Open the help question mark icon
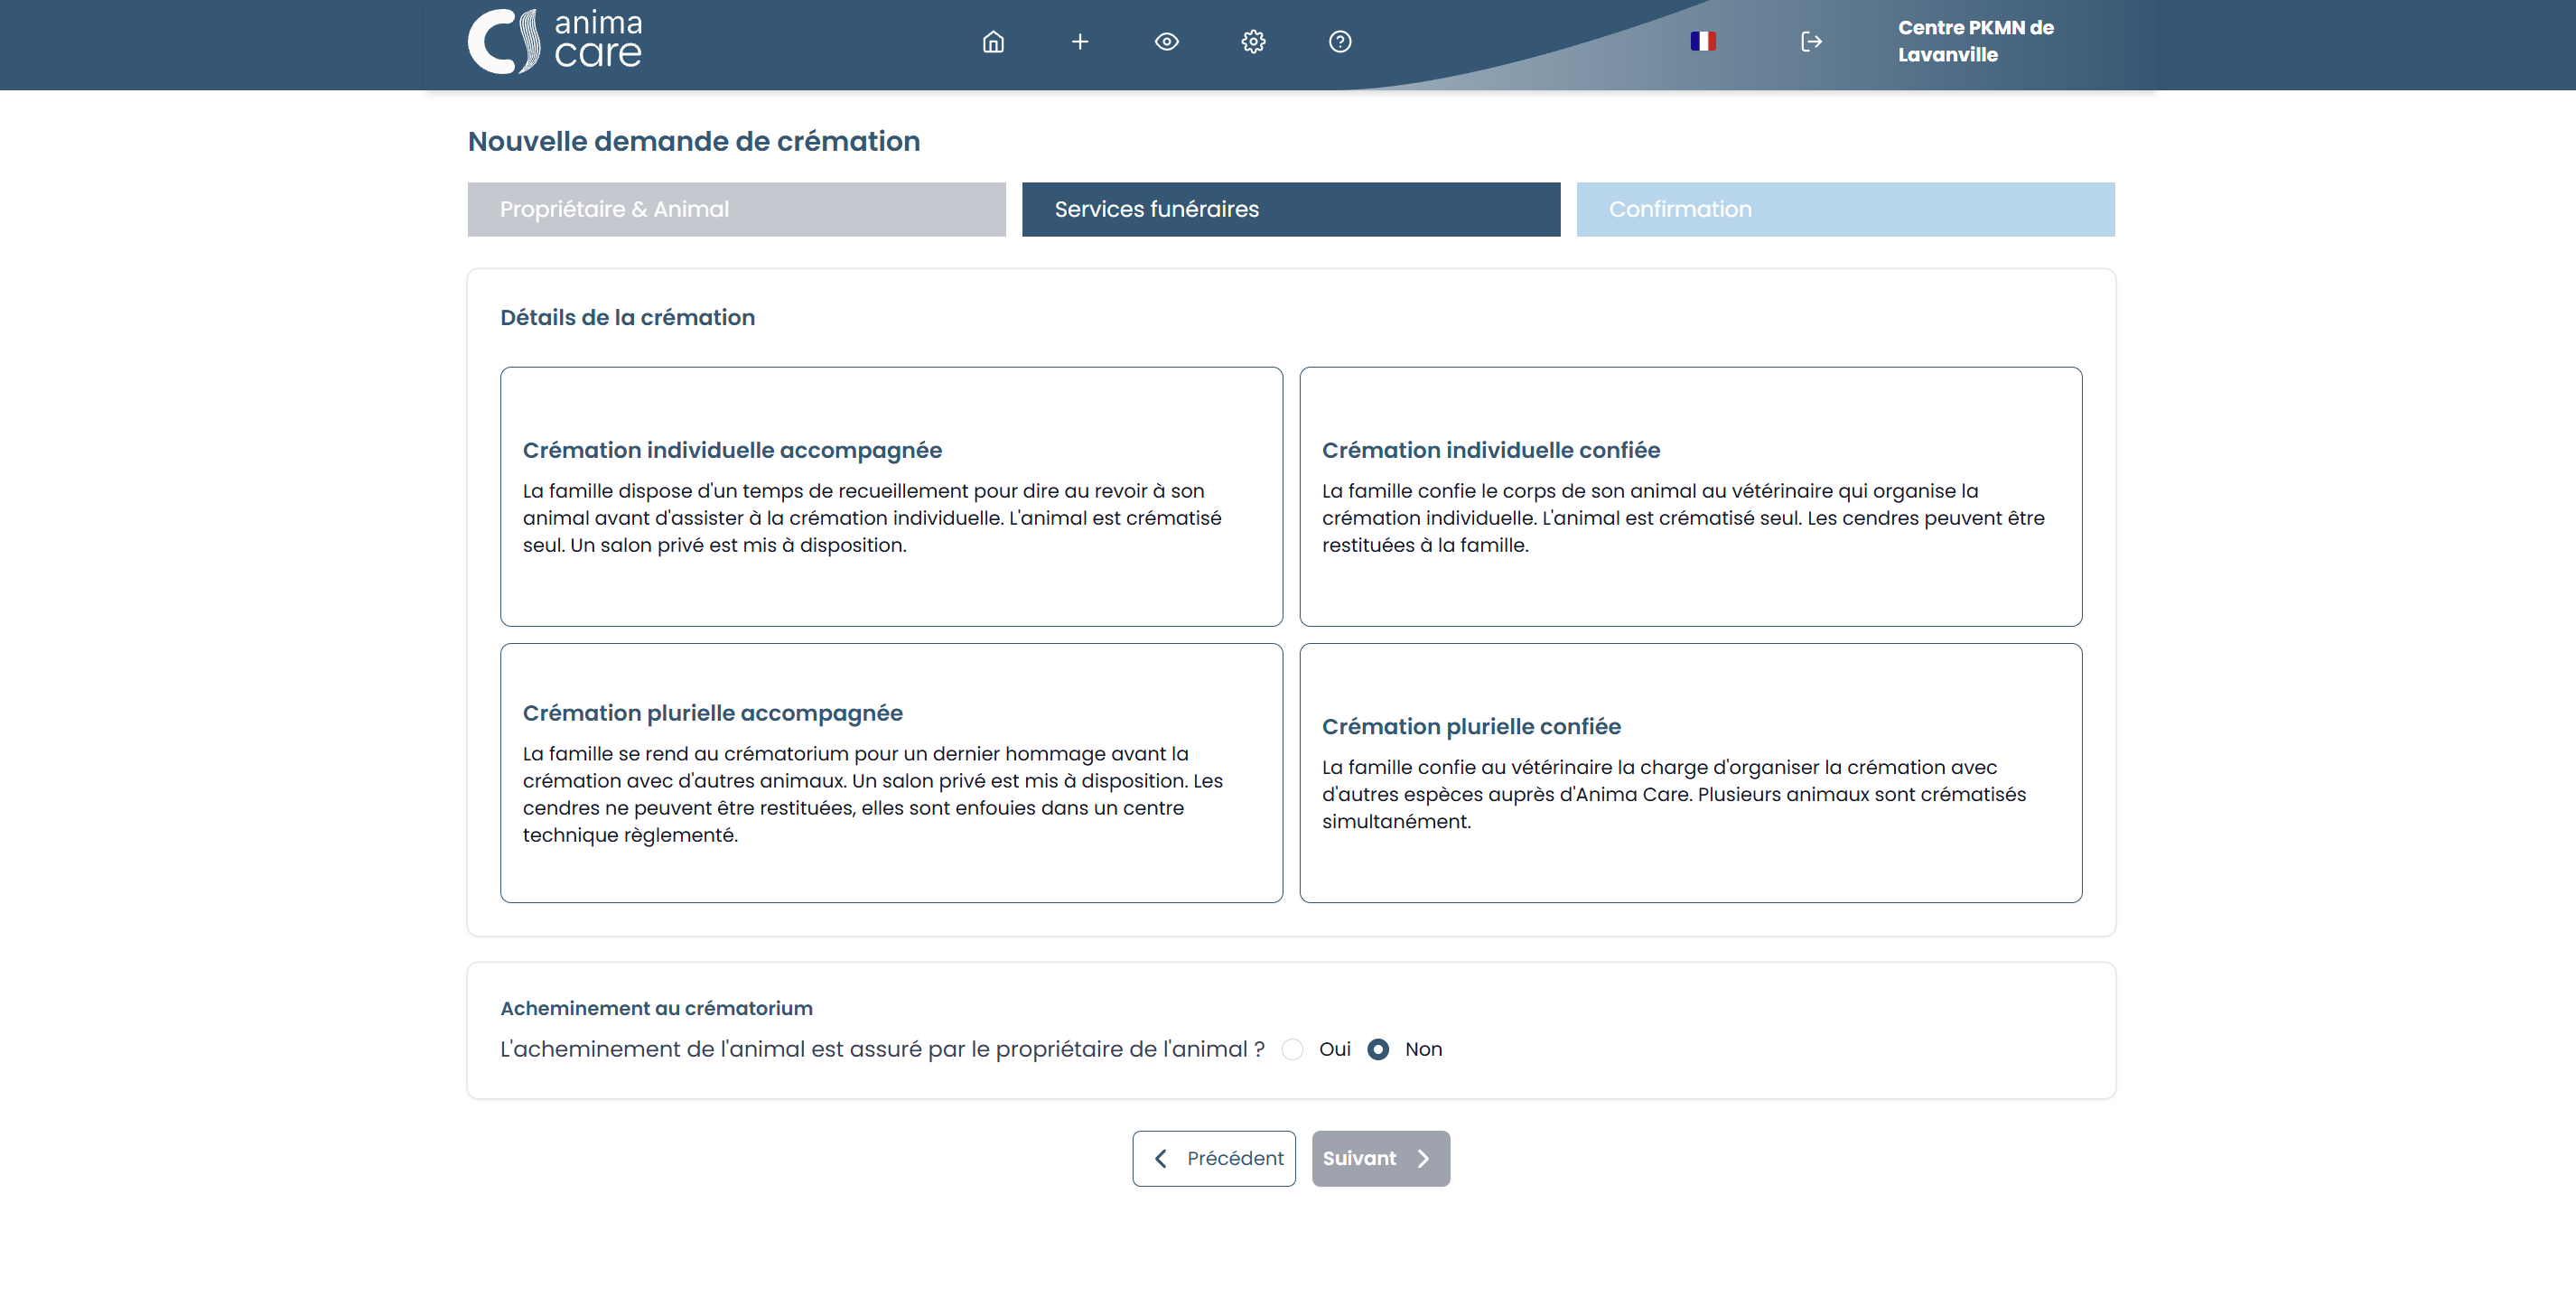Screen dimensions: 2576x1296 pos(1339,42)
